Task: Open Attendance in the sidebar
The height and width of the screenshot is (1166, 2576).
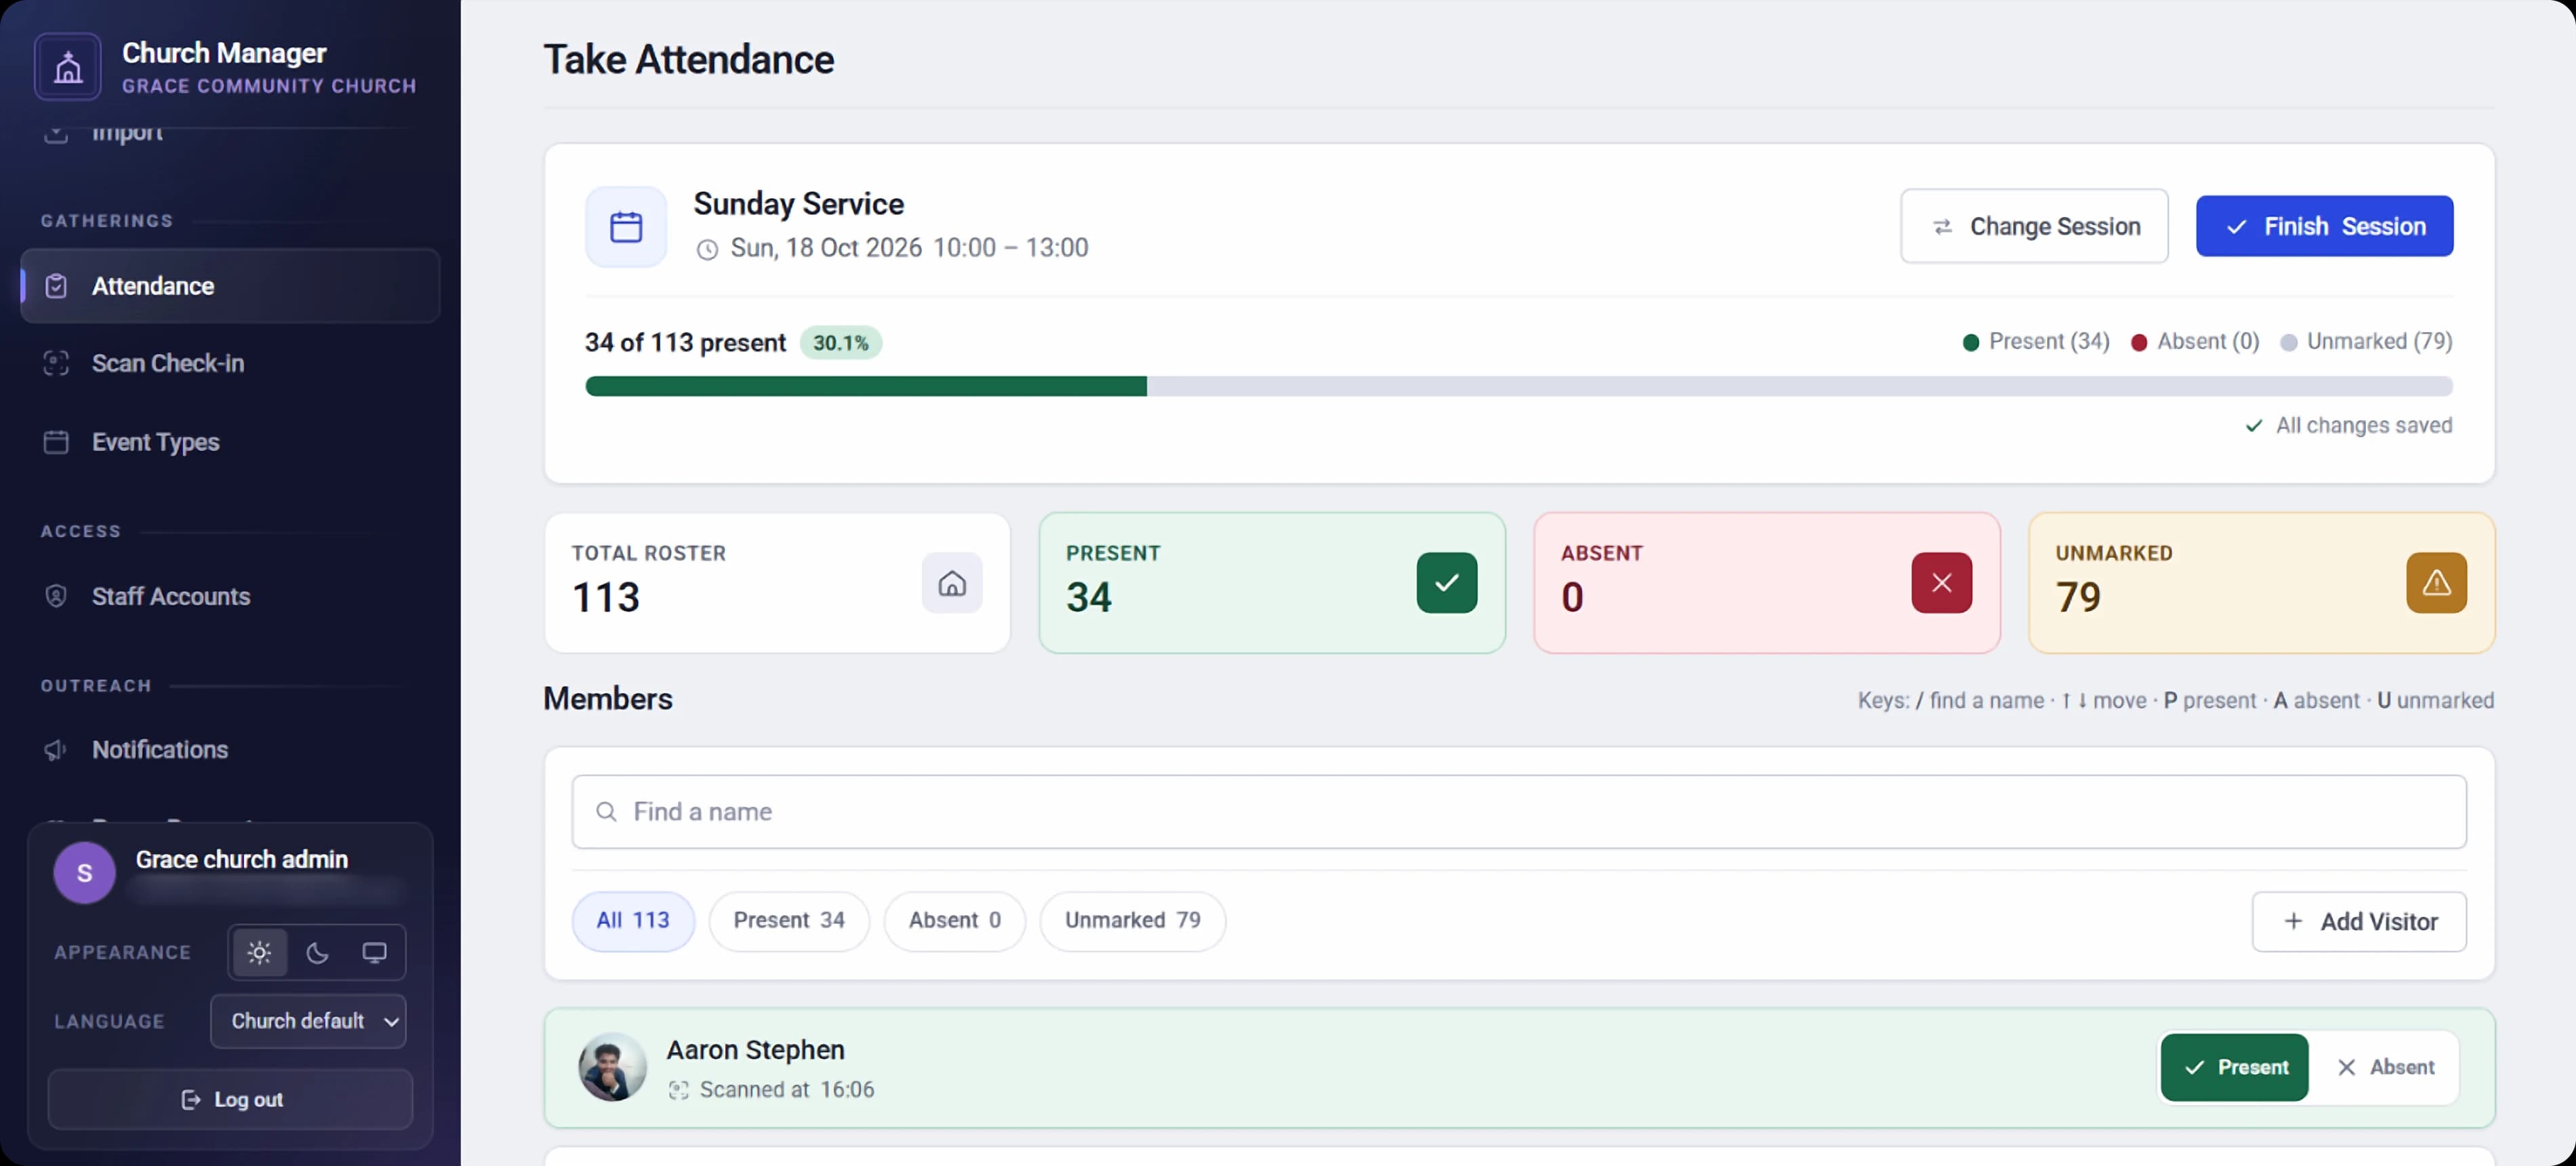Action: [x=230, y=286]
